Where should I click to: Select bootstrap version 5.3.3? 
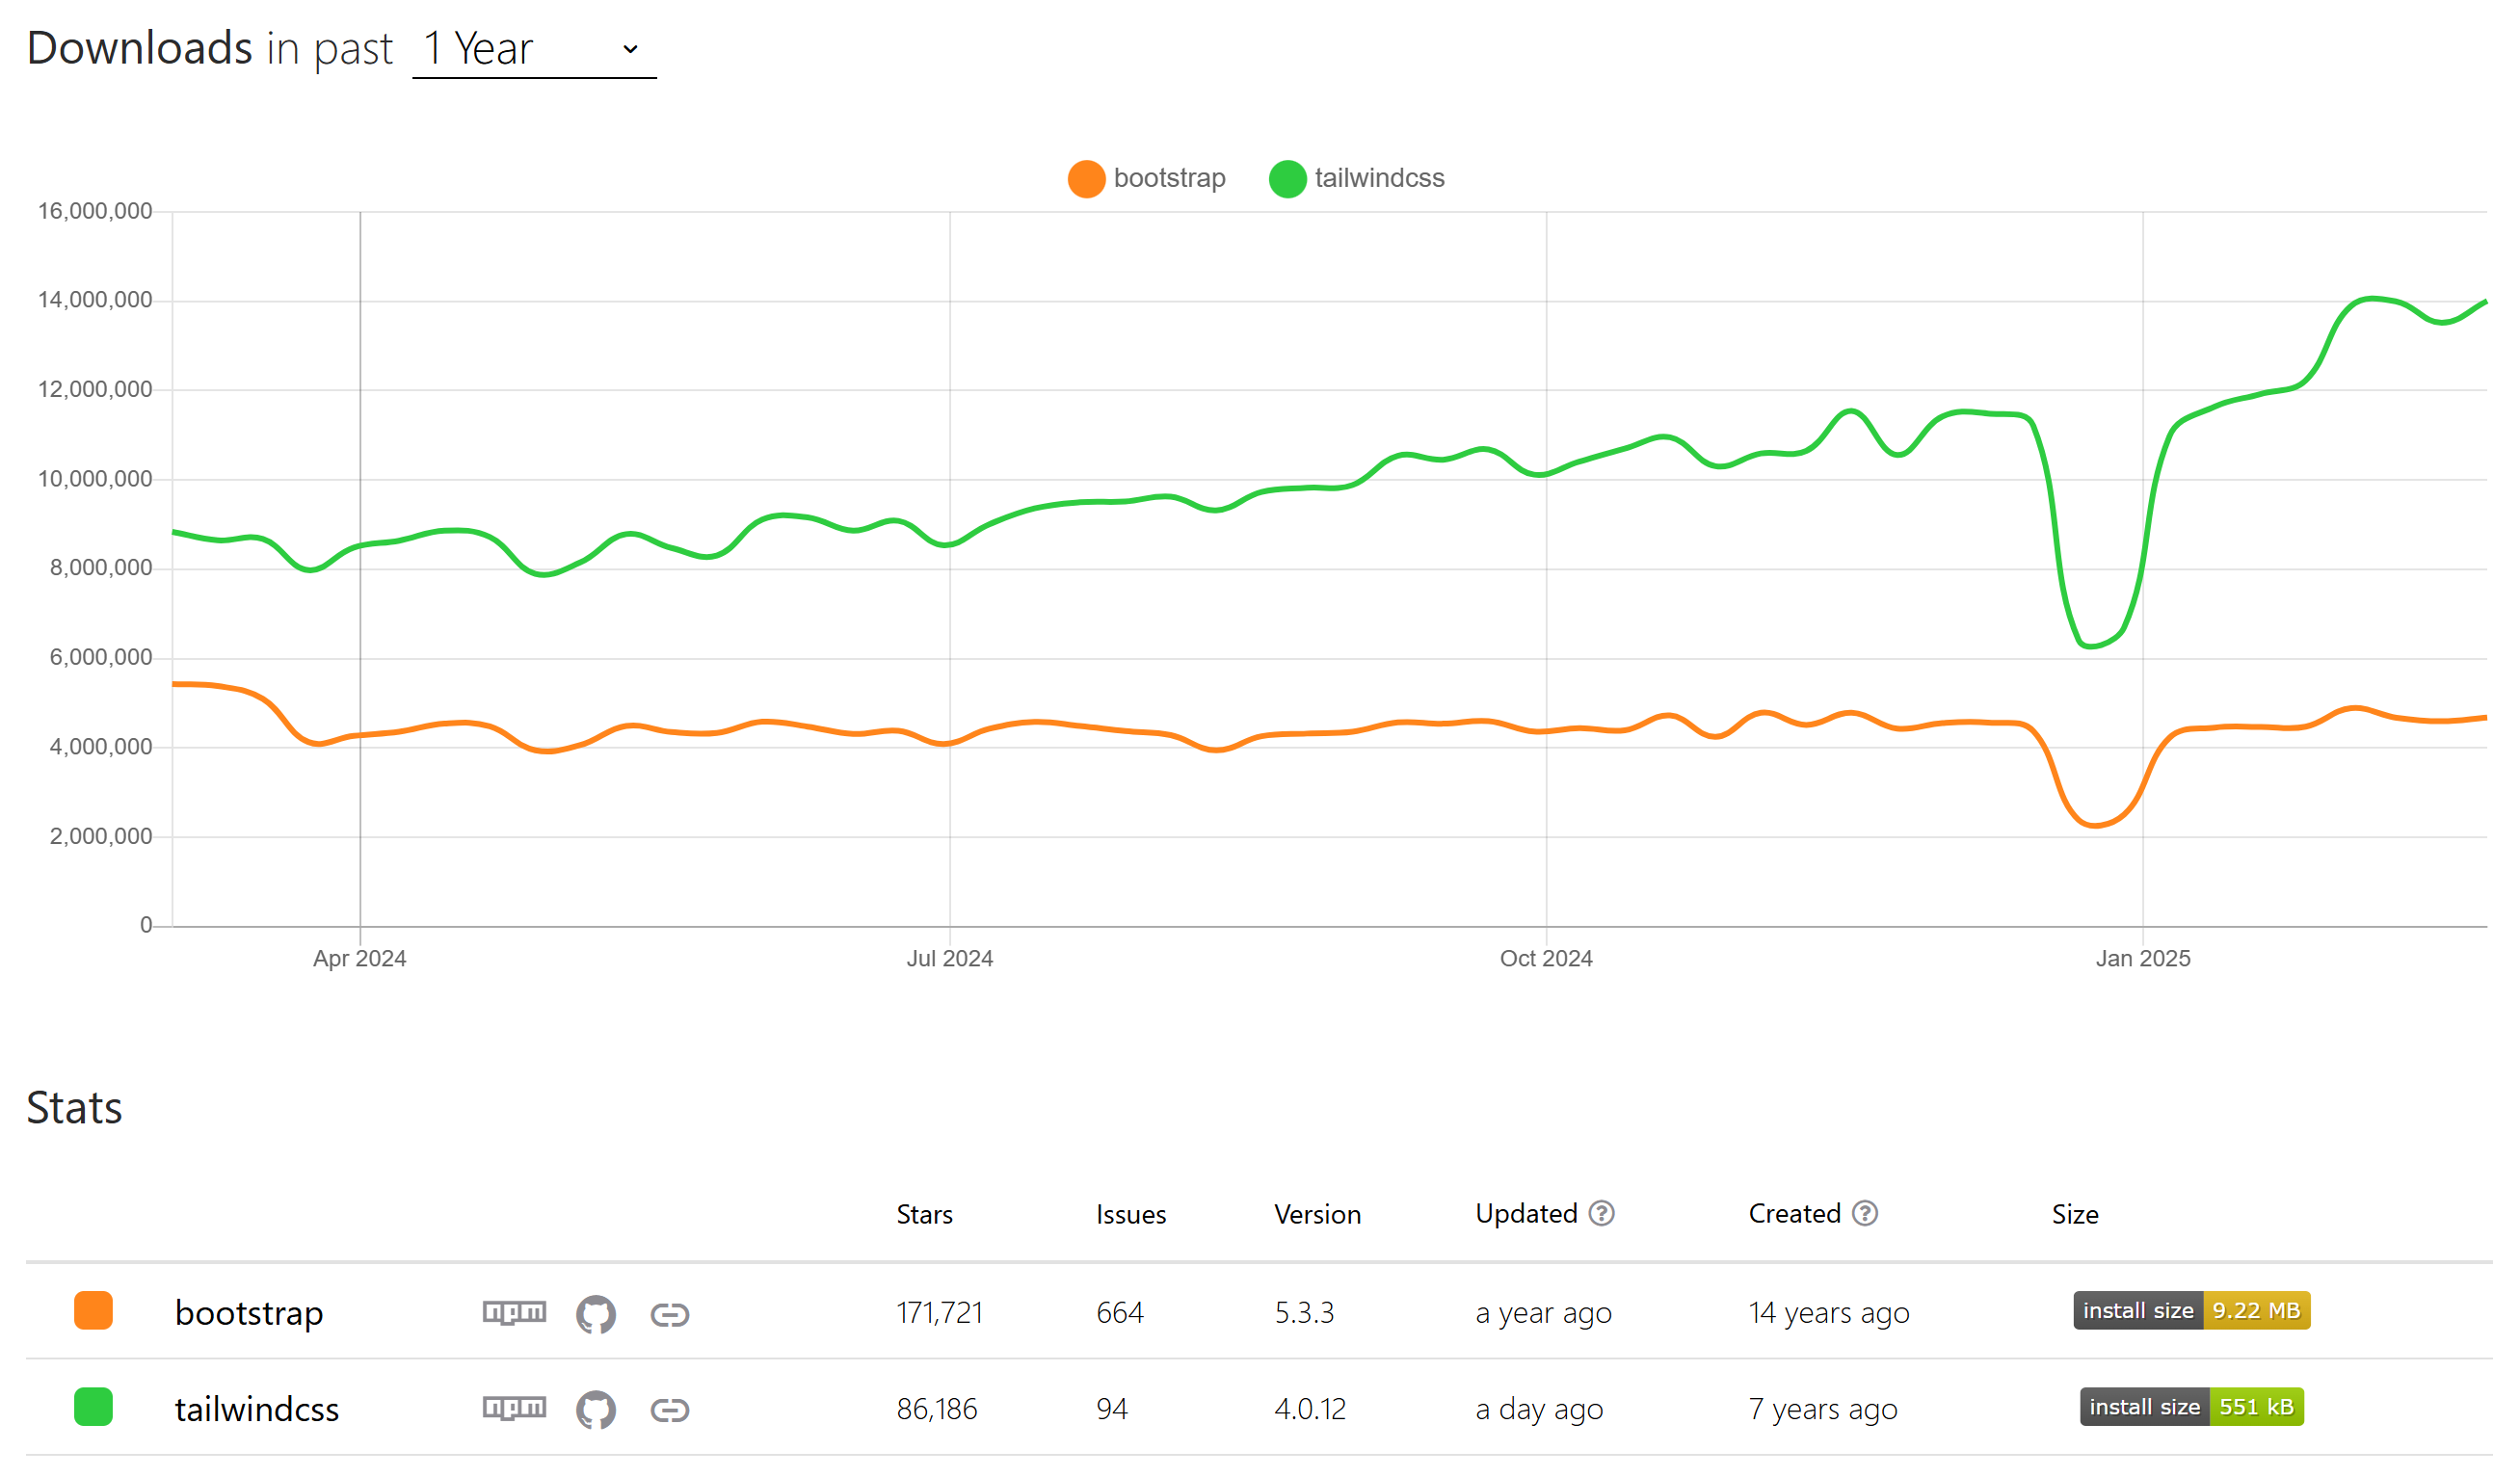pyautogui.click(x=1304, y=1312)
